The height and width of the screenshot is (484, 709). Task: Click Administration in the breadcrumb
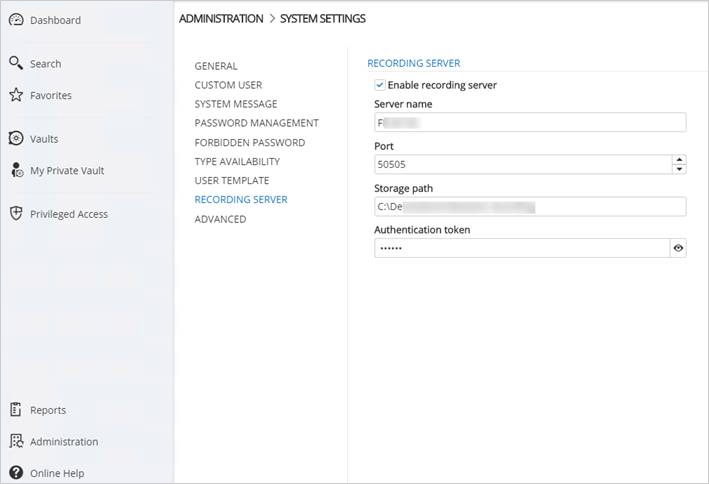(220, 19)
